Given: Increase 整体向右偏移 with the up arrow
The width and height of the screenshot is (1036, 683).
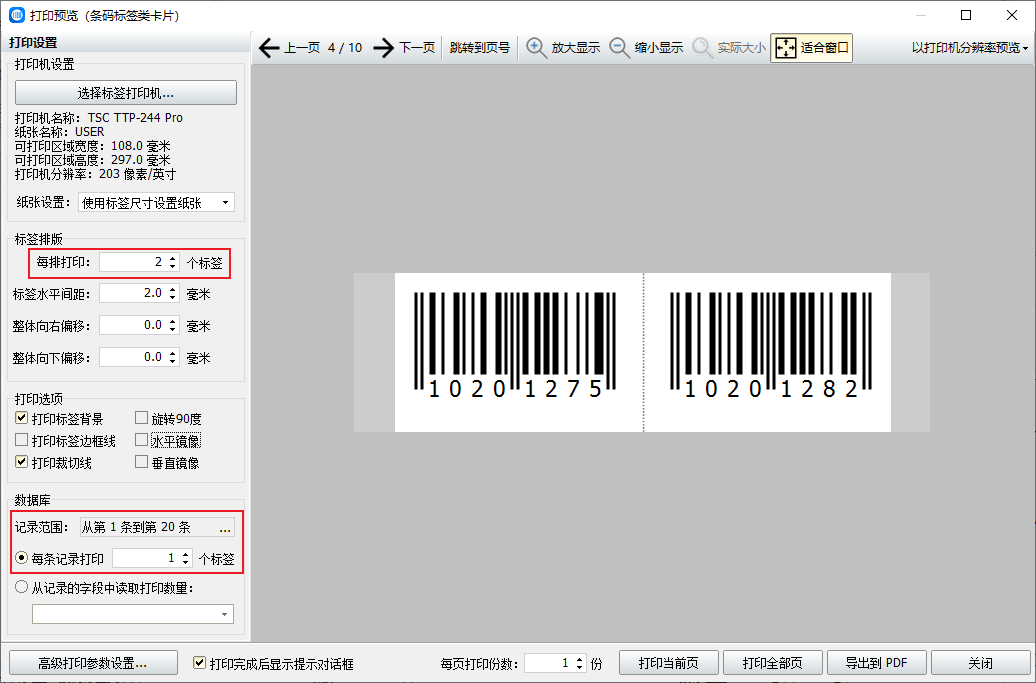Looking at the screenshot, I should pos(172,320).
